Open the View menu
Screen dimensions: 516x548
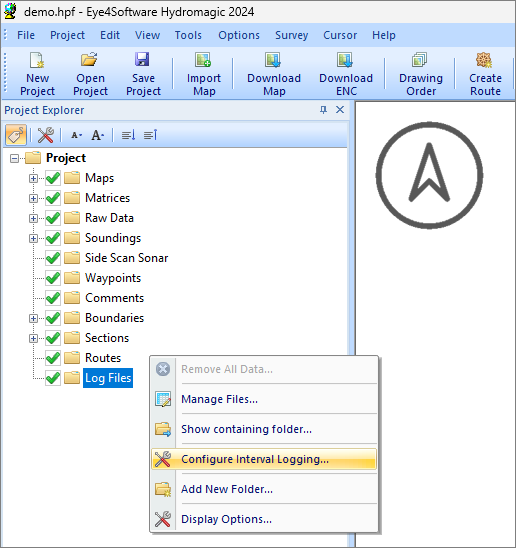(148, 35)
